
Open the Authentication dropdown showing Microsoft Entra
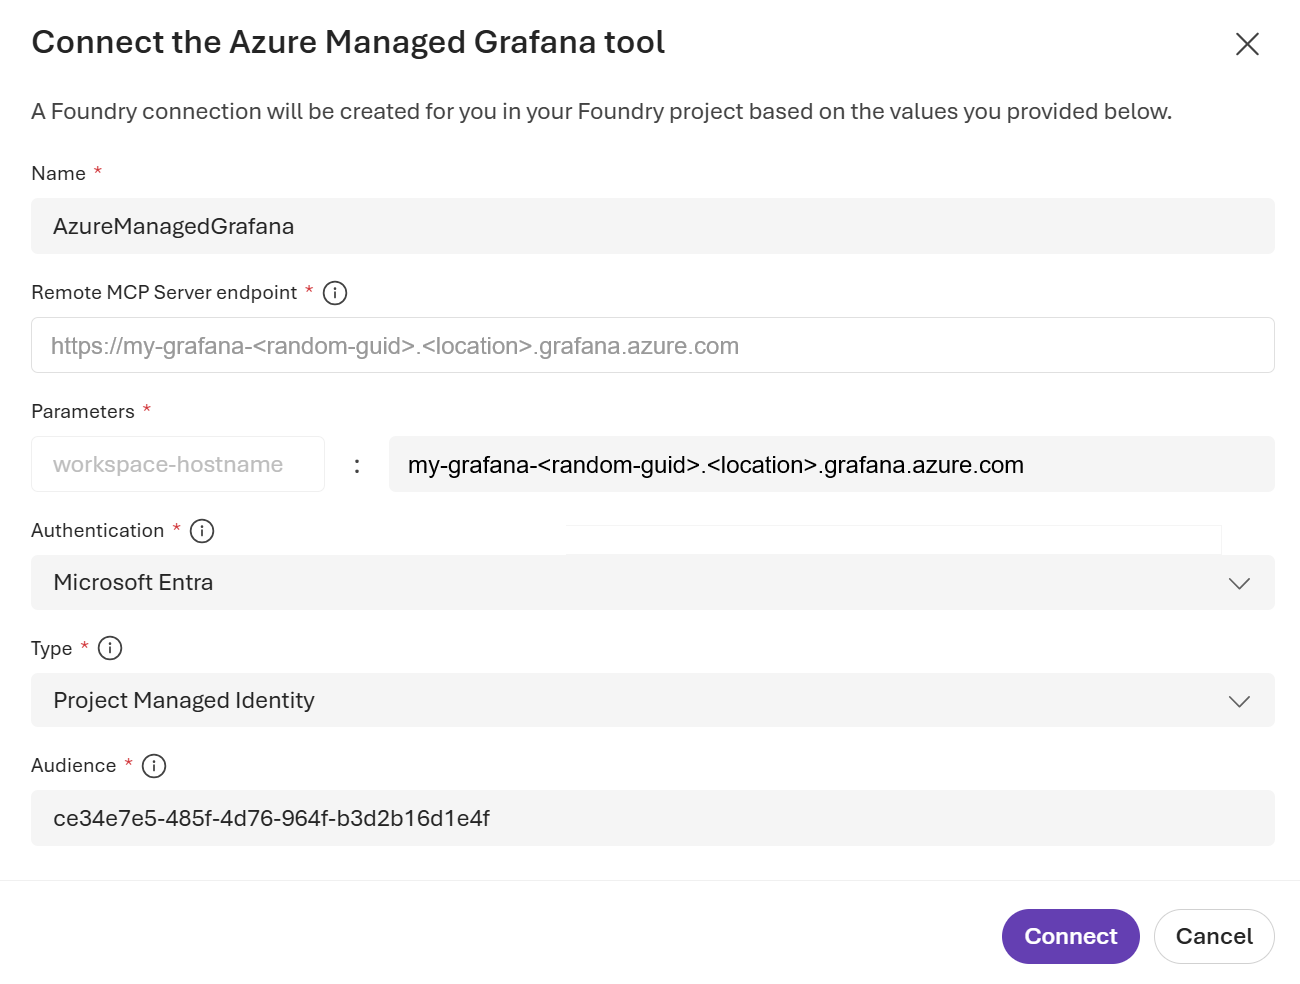pyautogui.click(x=653, y=583)
